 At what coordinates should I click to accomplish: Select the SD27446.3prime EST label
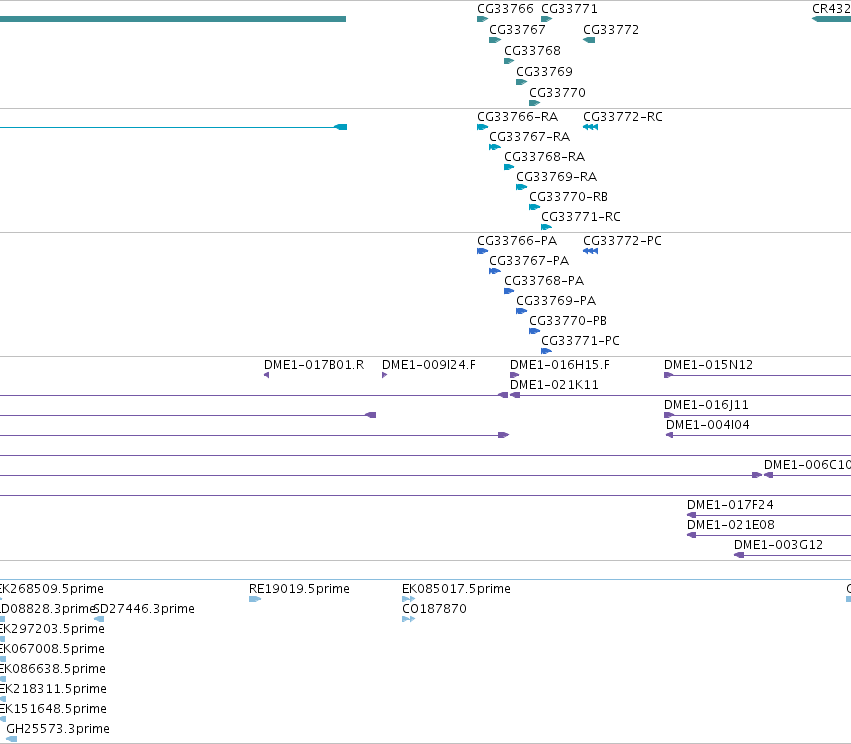[x=144, y=609]
